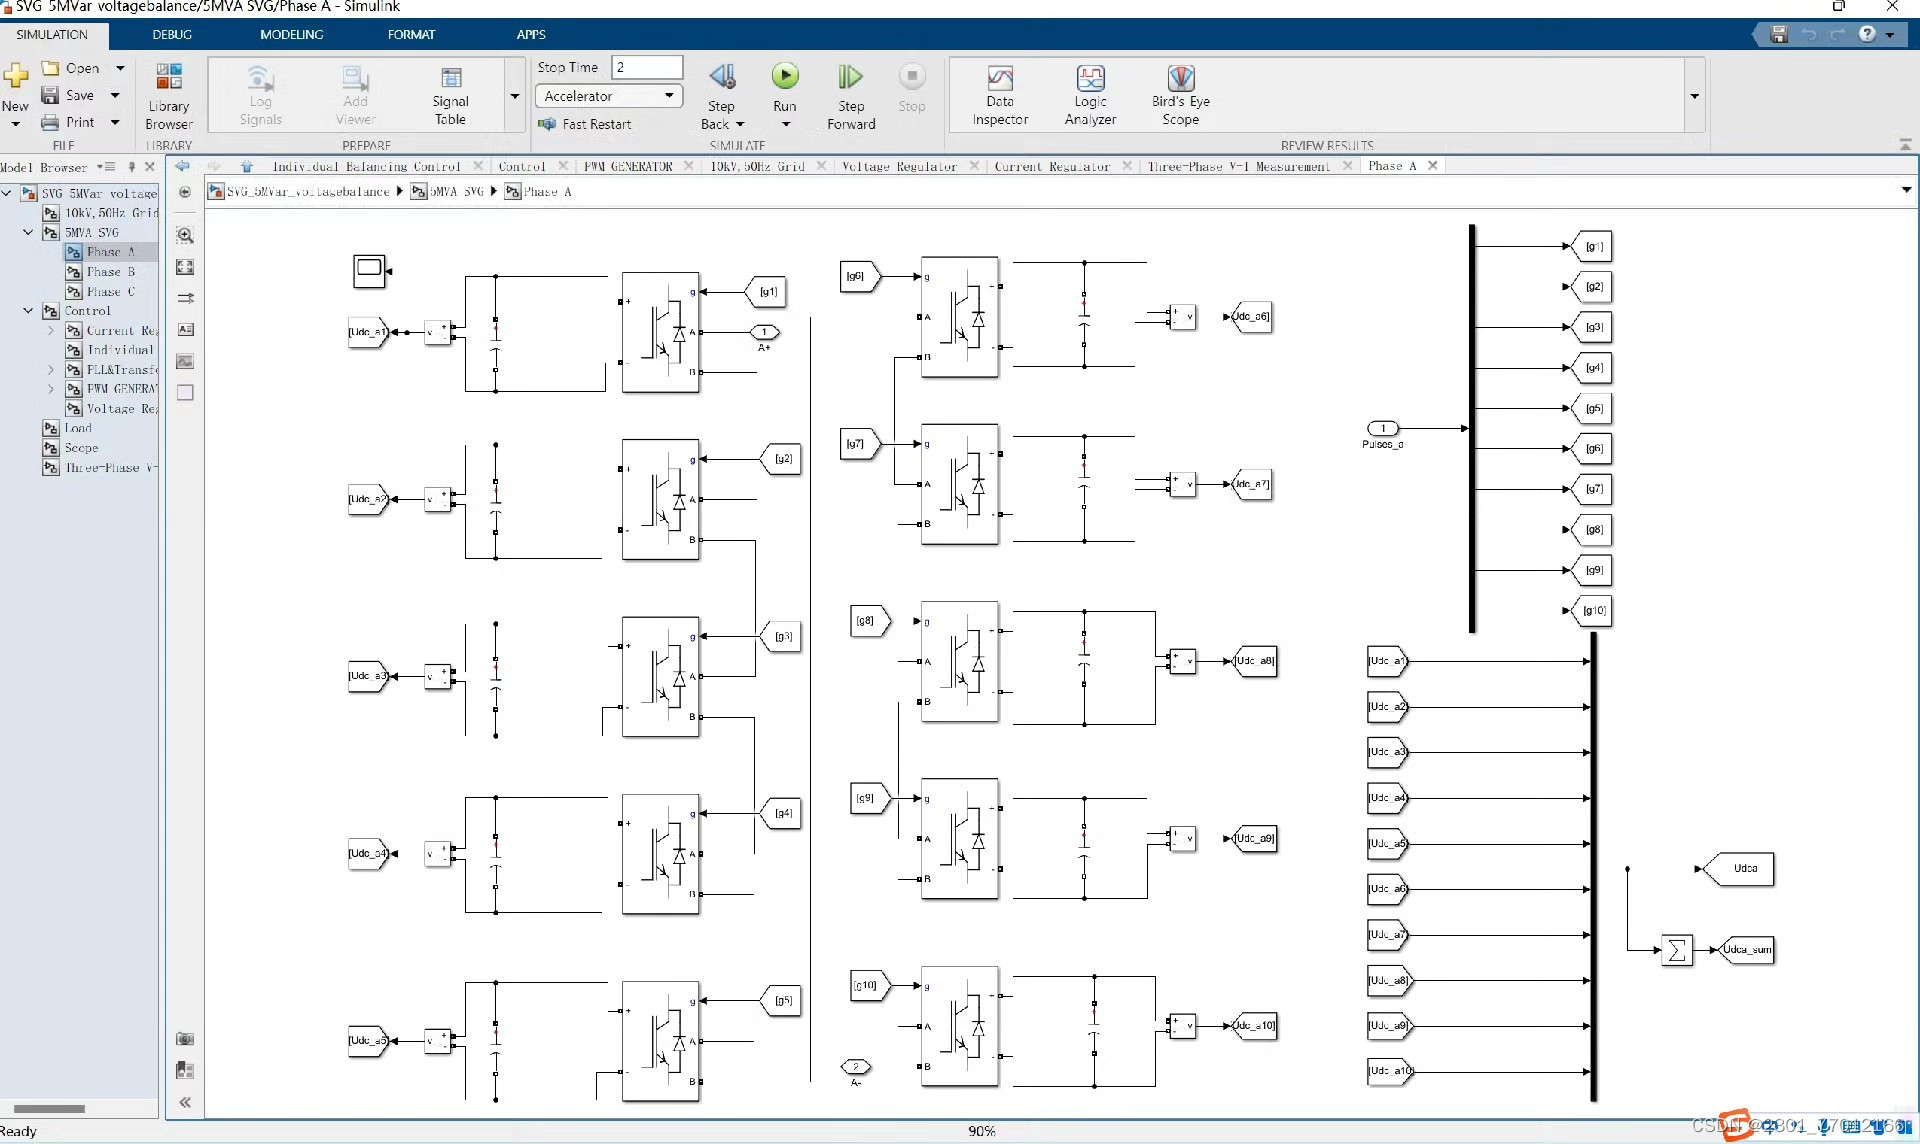Screen dimensions: 1920x1144
Task: Select the [g1] From block
Action: [x=766, y=292]
